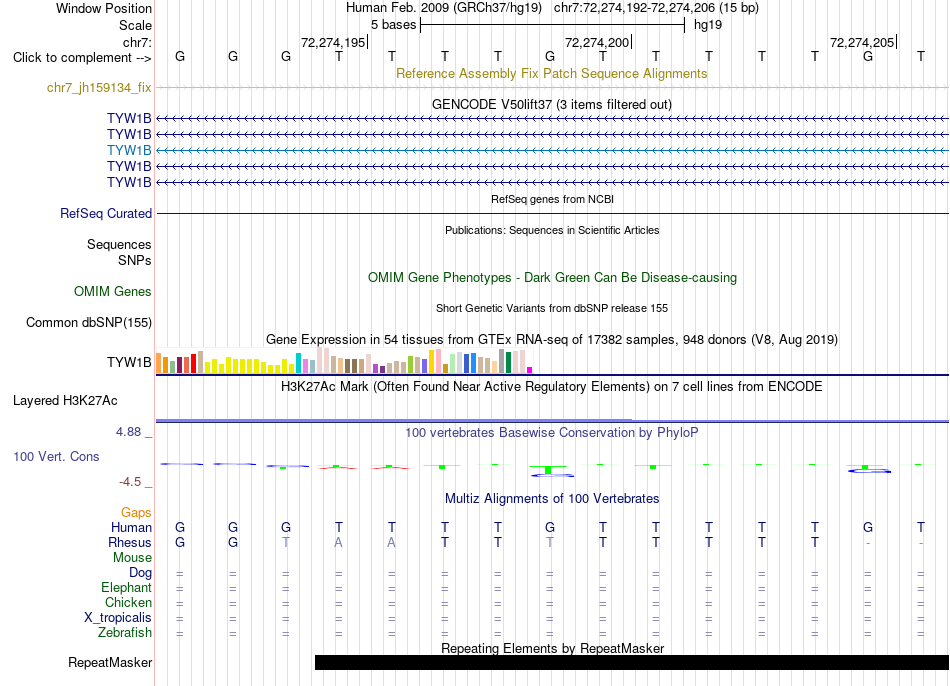Open Reference Assembly Fix Patch Sequence Alignments title

click(551, 73)
